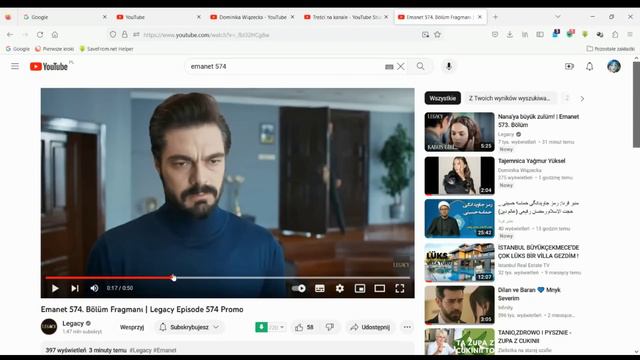Image resolution: width=640 pixels, height=360 pixels.
Task: Open the Subskrybujesz notification dropdown
Action: click(x=189, y=327)
